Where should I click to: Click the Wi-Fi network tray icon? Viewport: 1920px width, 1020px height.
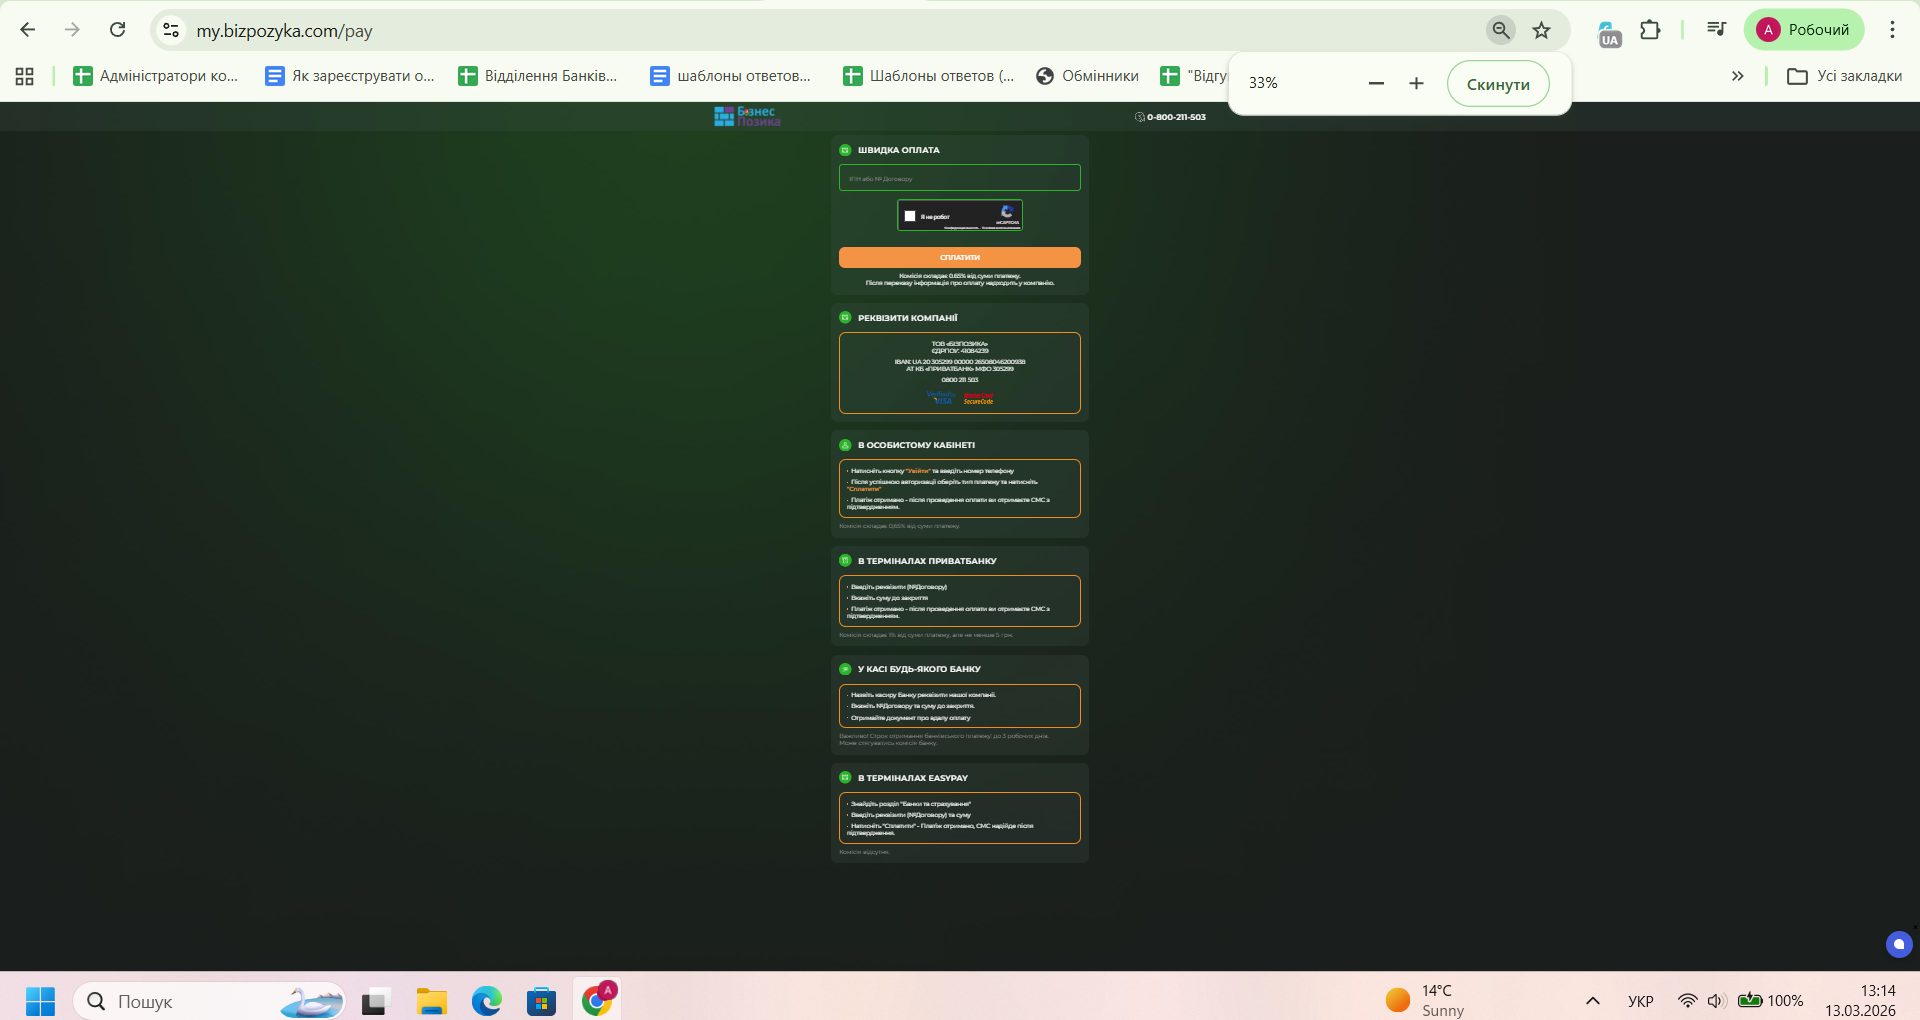[1687, 1001]
